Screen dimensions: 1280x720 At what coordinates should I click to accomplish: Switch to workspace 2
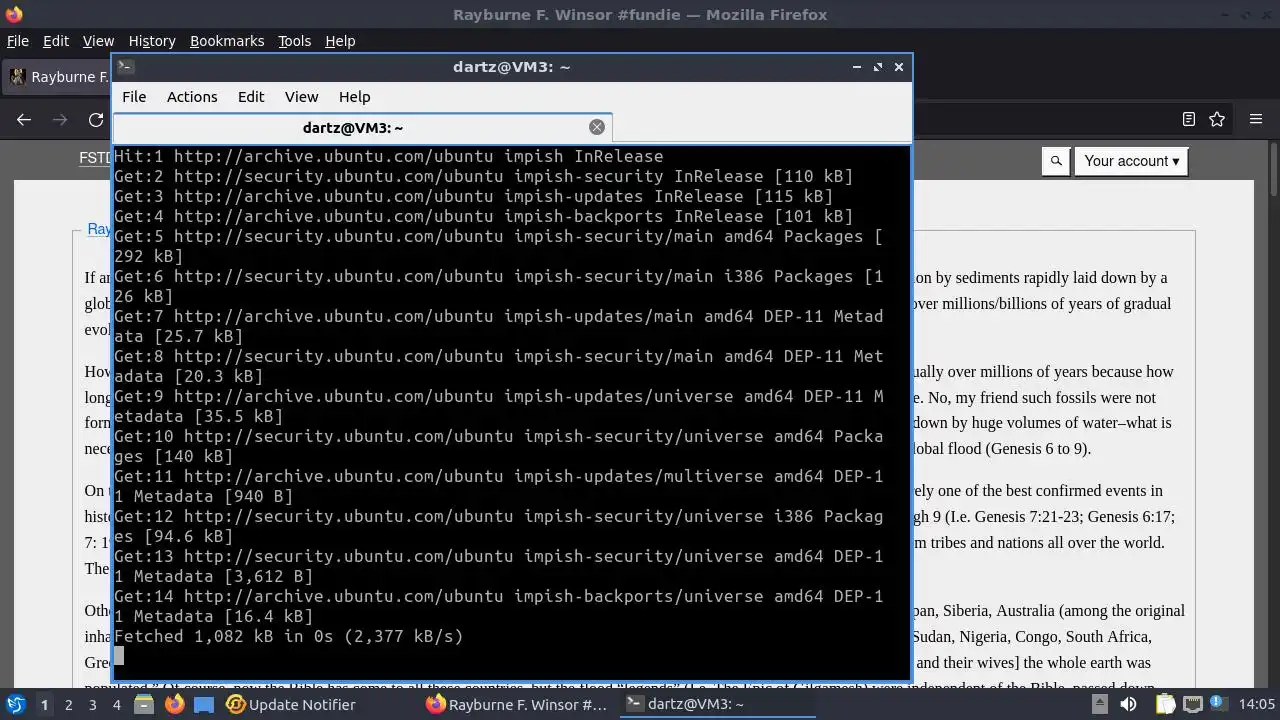[x=68, y=704]
